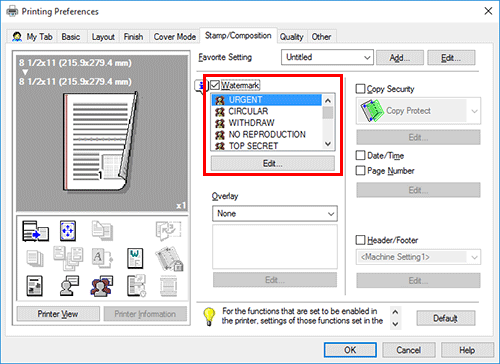
Task: Switch to the Cover Mode tab
Action: [175, 37]
